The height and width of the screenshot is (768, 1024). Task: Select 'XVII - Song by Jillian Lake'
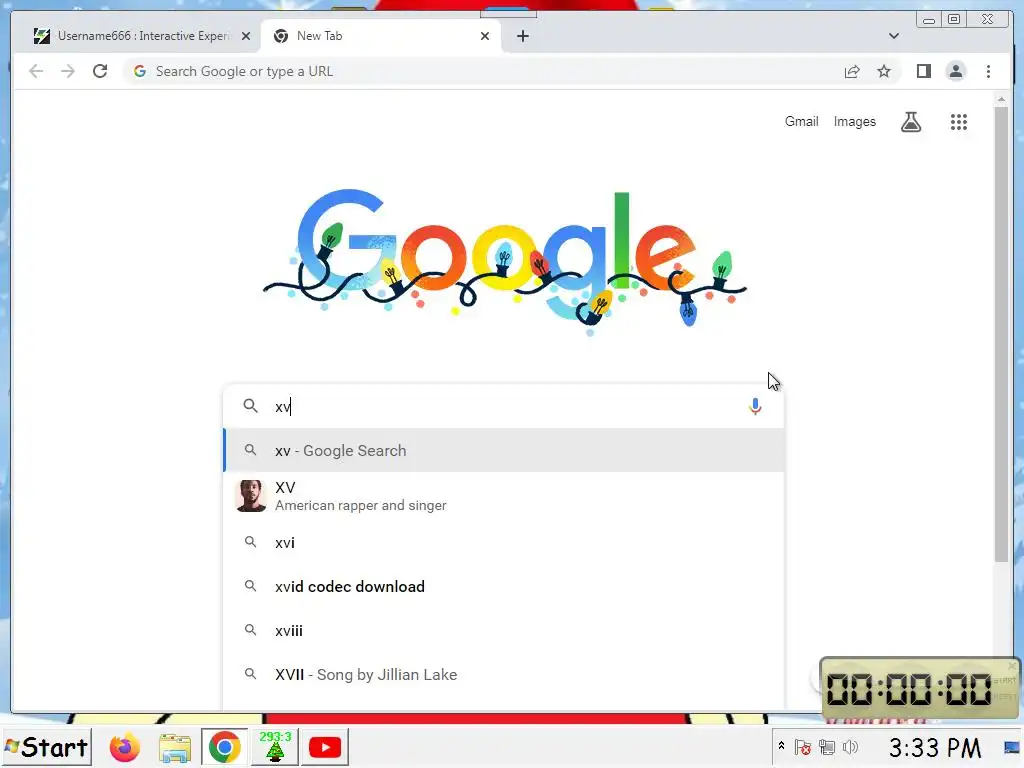tap(504, 675)
